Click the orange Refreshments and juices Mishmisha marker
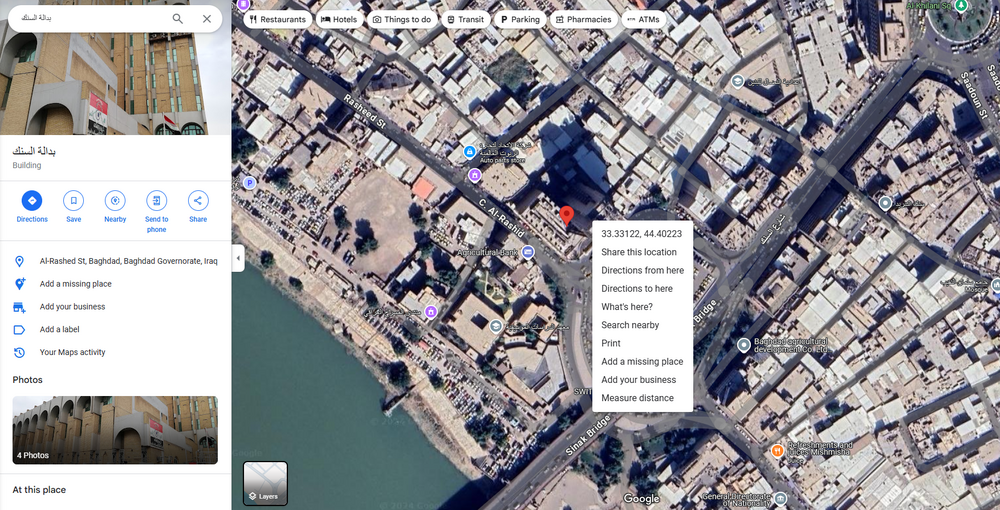Viewport: 1000px width, 510px height. pos(777,451)
